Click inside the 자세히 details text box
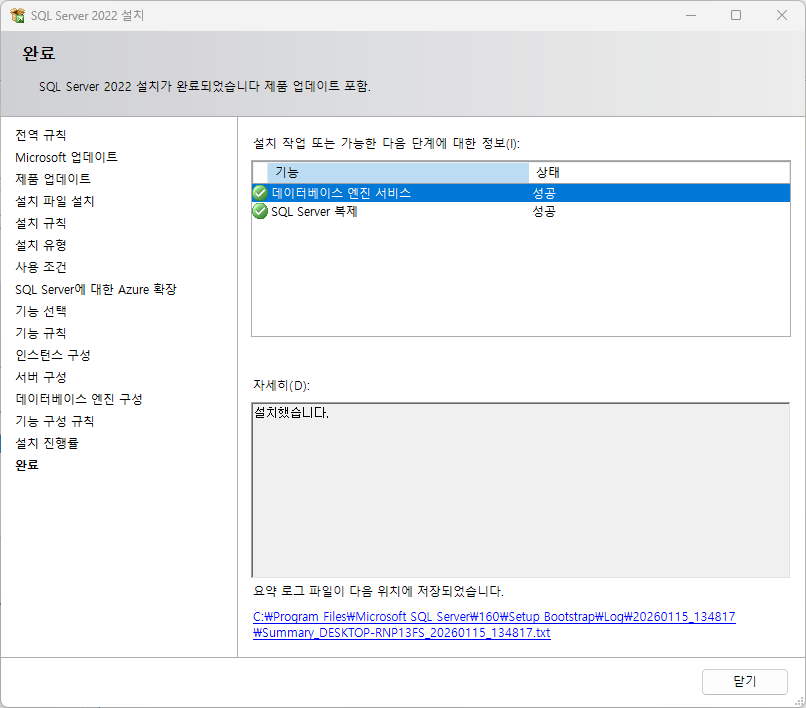806x708 pixels. [x=521, y=490]
